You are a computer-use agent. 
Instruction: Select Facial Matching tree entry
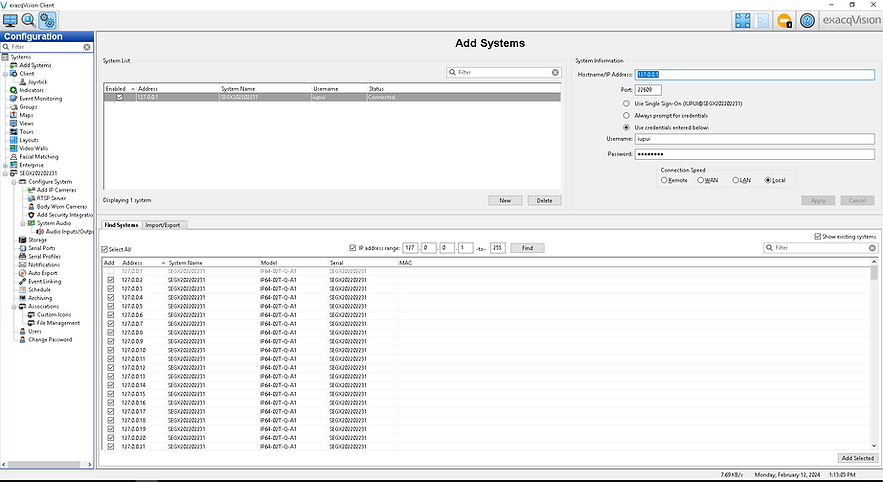coord(39,157)
